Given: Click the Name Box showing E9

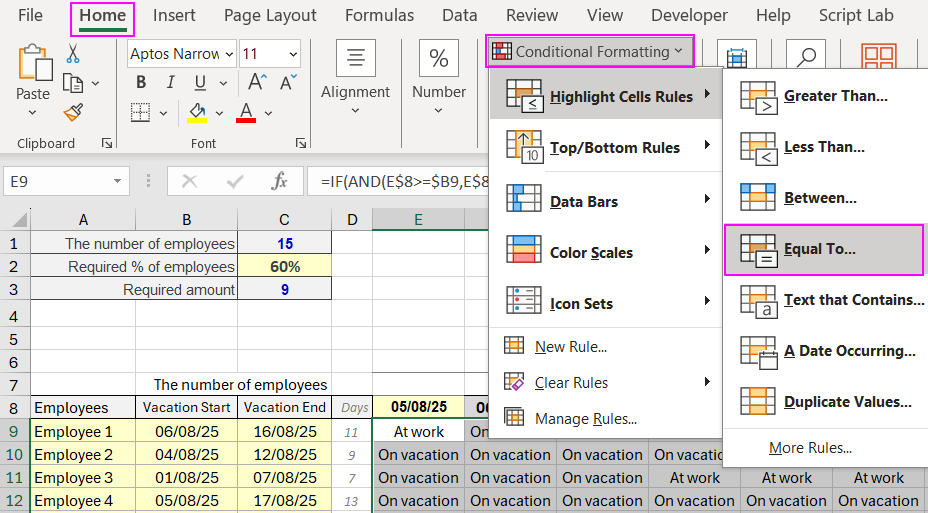Looking at the screenshot, I should click(x=56, y=181).
